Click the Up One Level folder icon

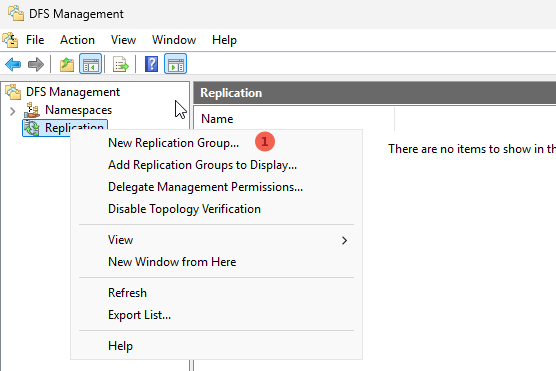[x=67, y=64]
